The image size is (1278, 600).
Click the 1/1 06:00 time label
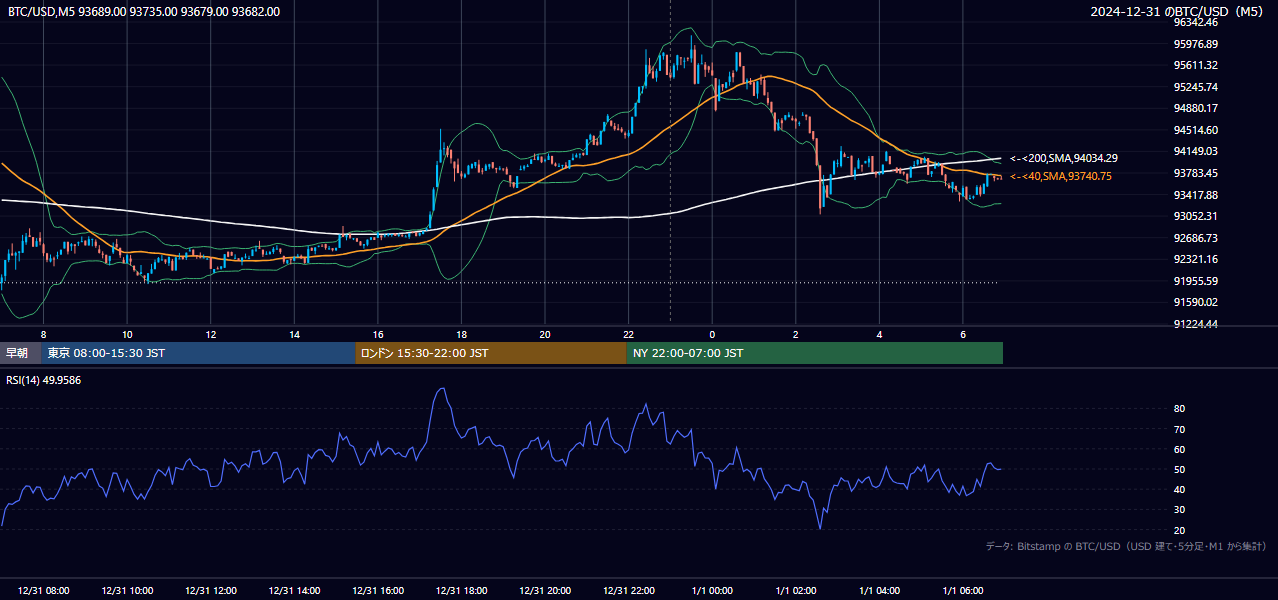tap(963, 591)
